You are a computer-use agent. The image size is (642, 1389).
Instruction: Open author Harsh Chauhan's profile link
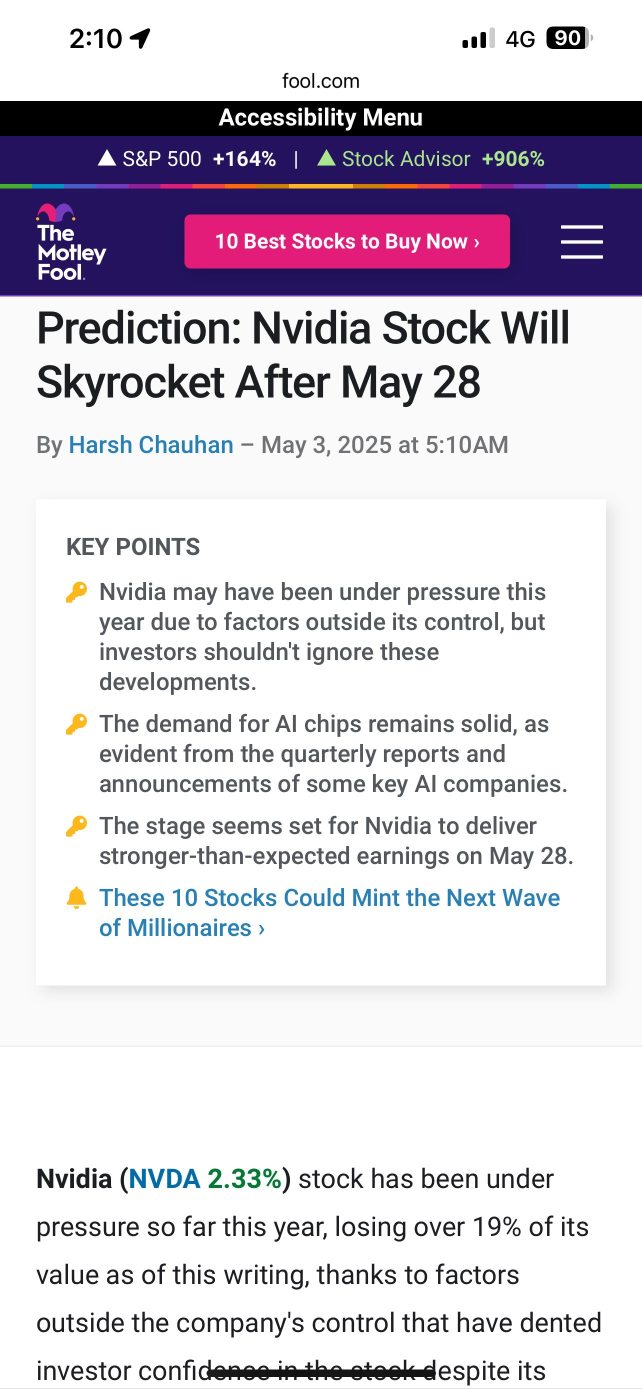pyautogui.click(x=151, y=445)
